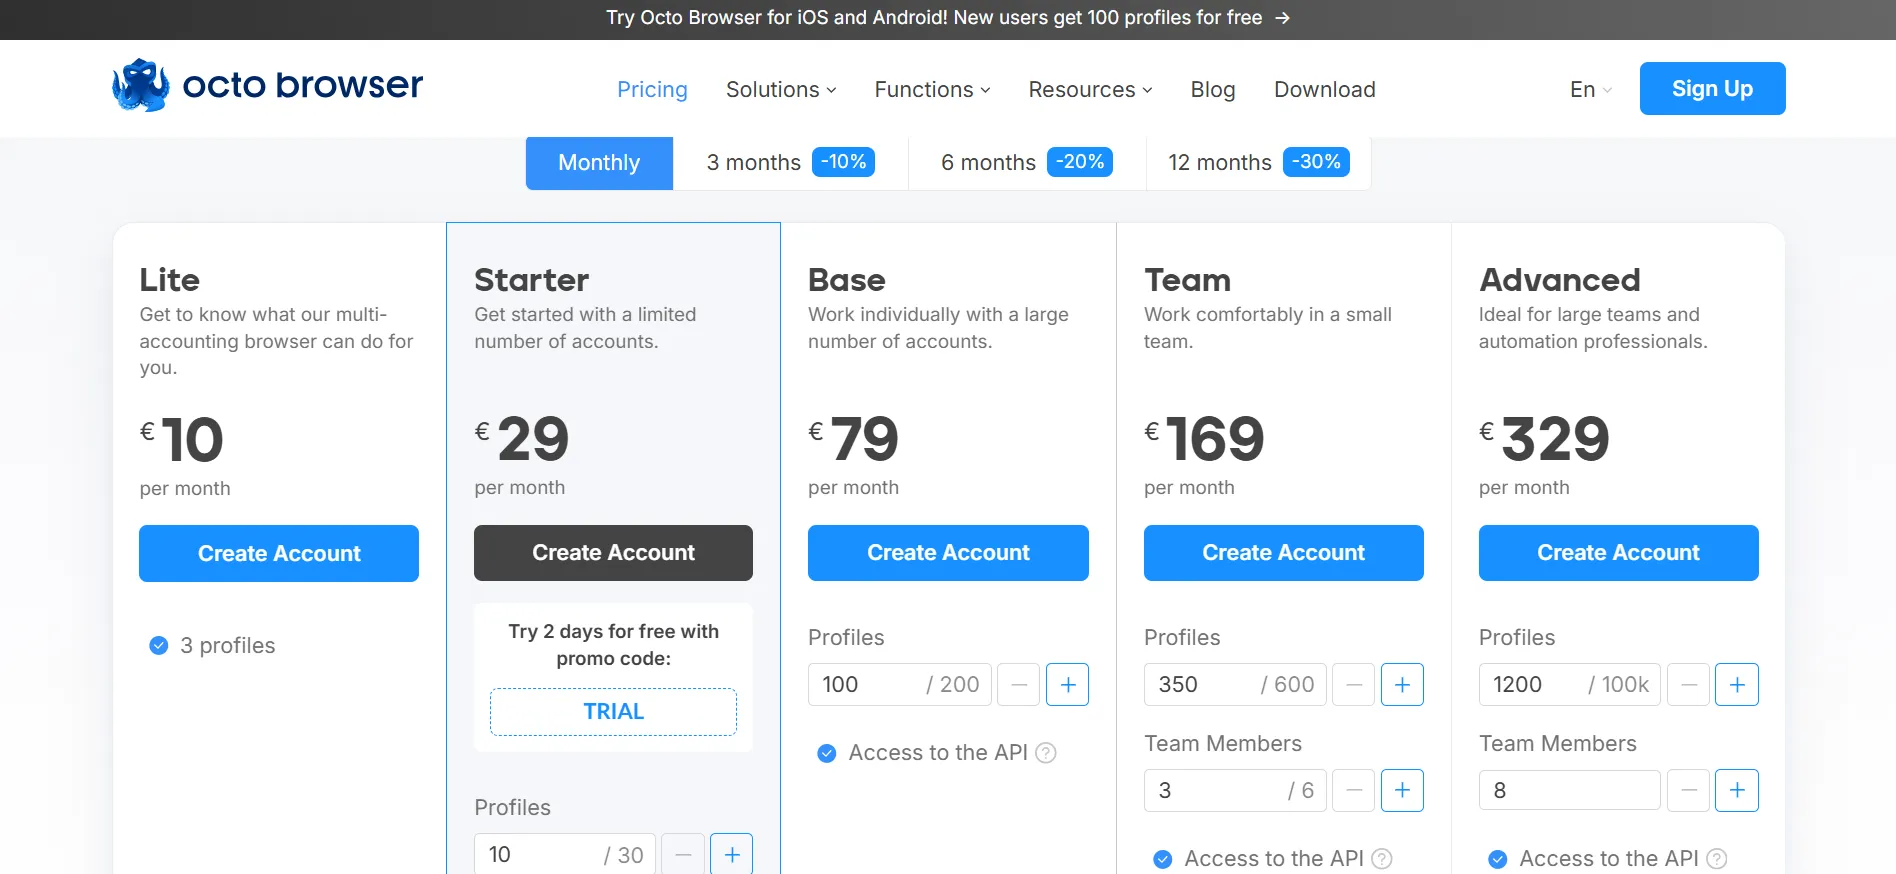Decrease Starter plan profiles with minus button
This screenshot has width=1896, height=874.
683,854
